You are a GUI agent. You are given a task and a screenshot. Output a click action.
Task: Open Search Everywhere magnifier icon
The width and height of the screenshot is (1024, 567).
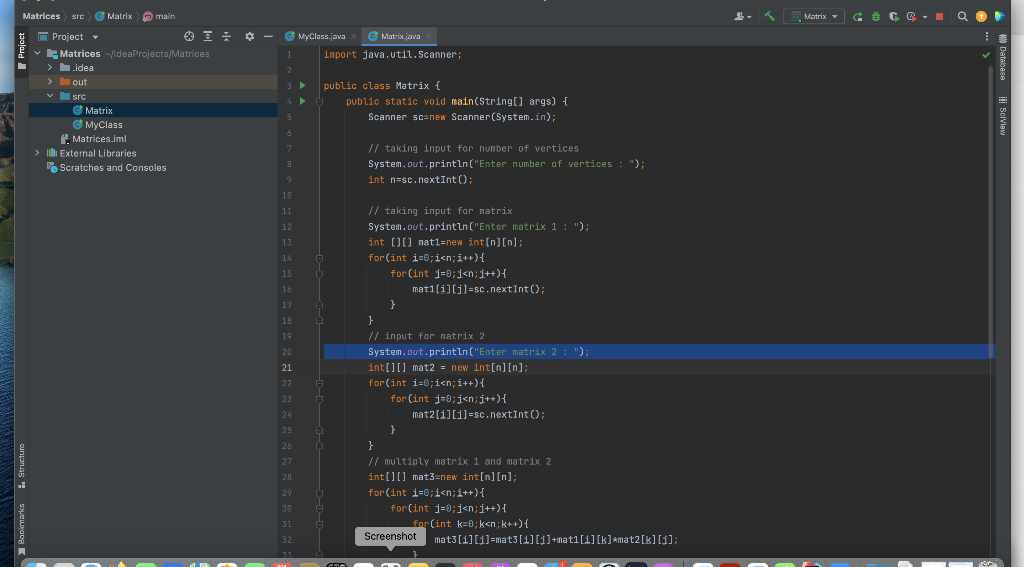point(962,16)
